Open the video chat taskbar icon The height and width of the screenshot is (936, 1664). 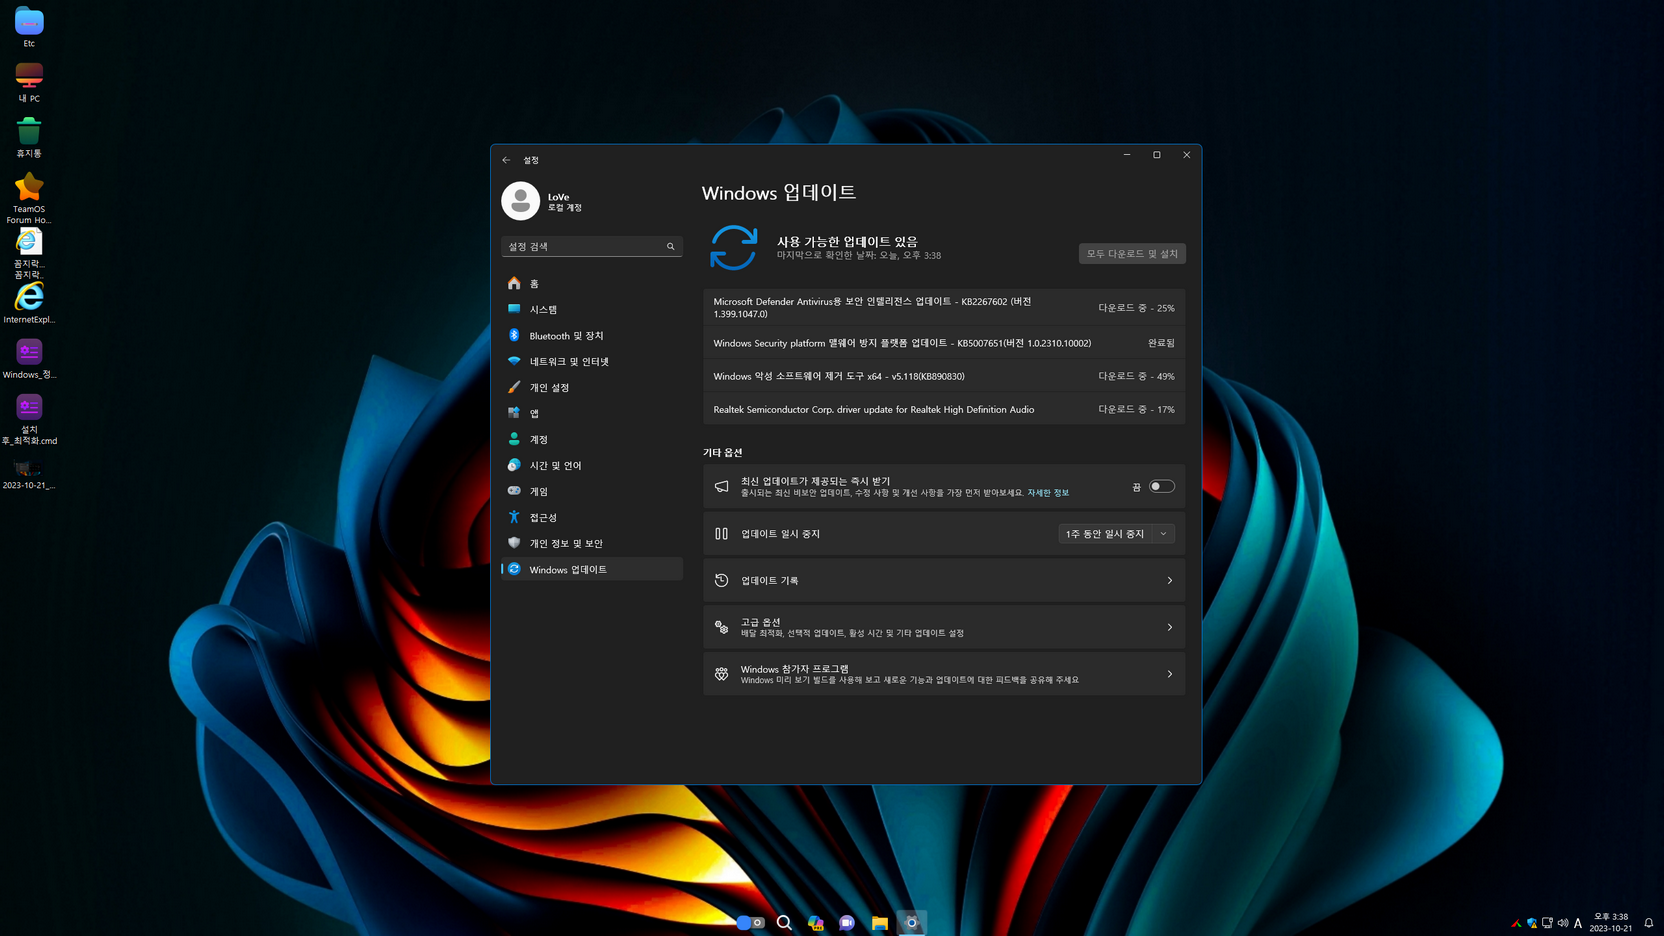pyautogui.click(x=847, y=923)
